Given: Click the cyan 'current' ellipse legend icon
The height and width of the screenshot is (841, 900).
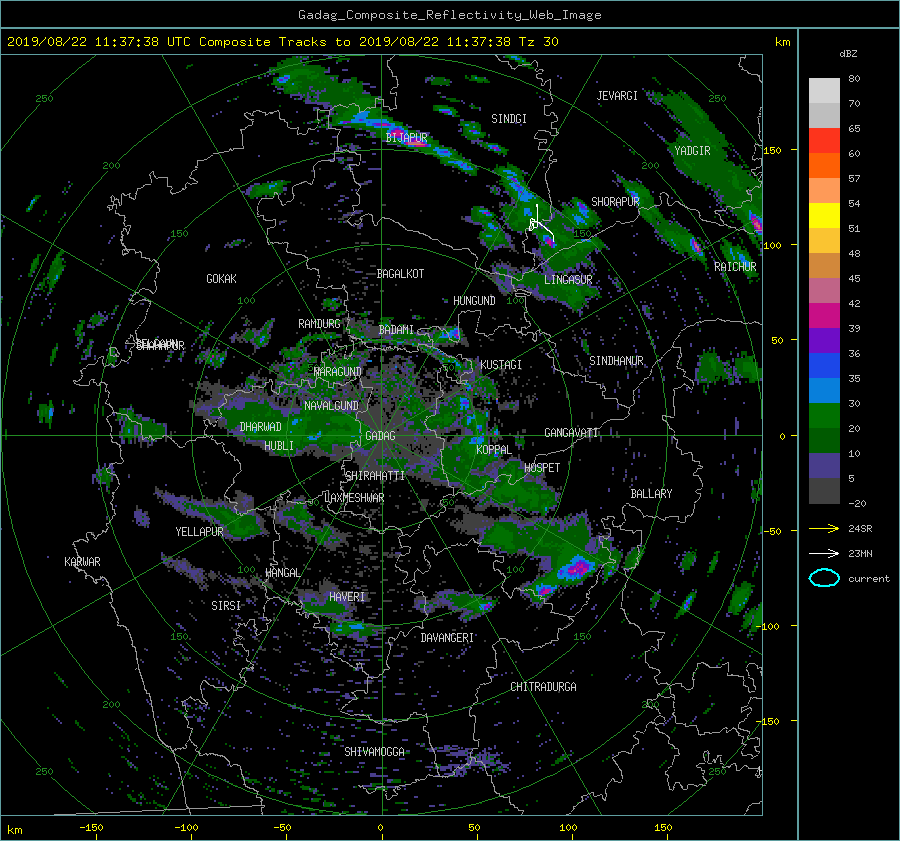Looking at the screenshot, I should [x=824, y=578].
